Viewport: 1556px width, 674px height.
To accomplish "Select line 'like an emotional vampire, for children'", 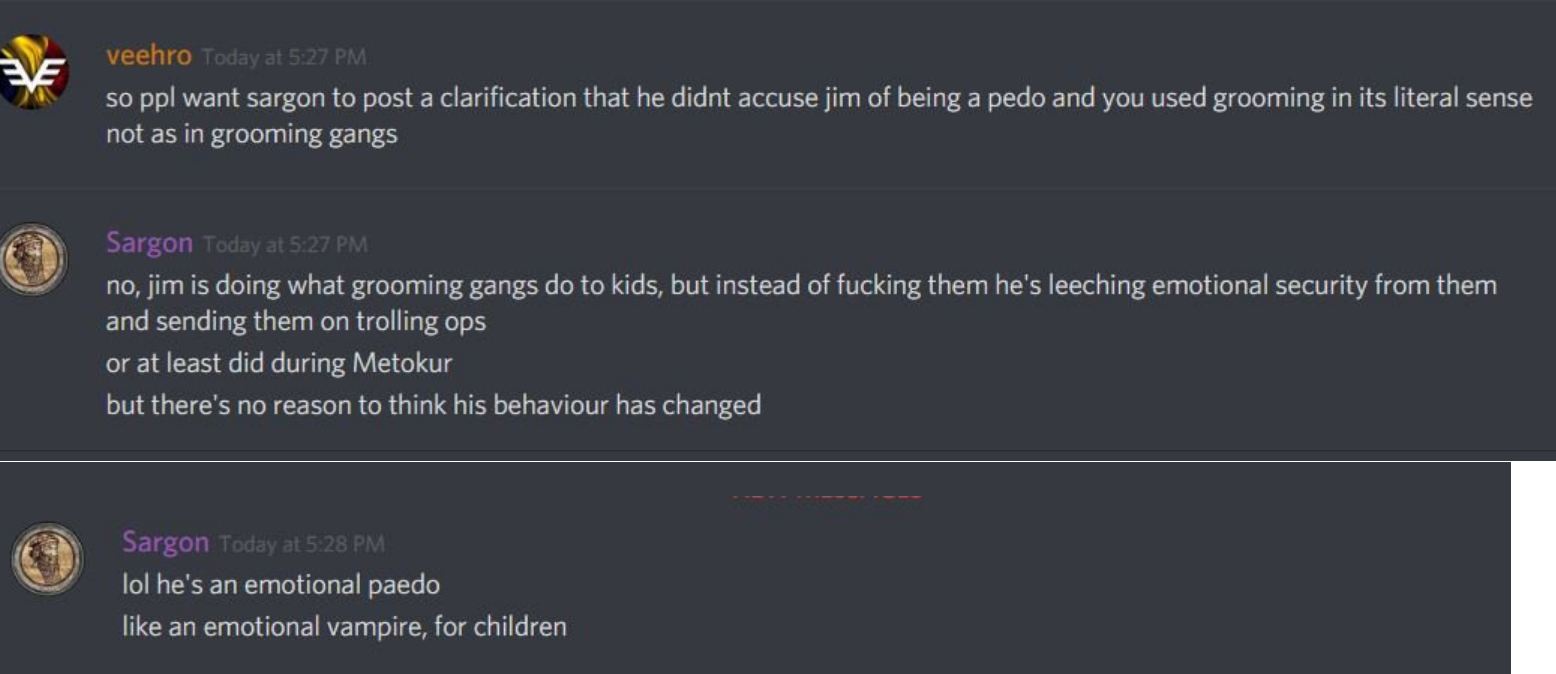I will tap(344, 627).
